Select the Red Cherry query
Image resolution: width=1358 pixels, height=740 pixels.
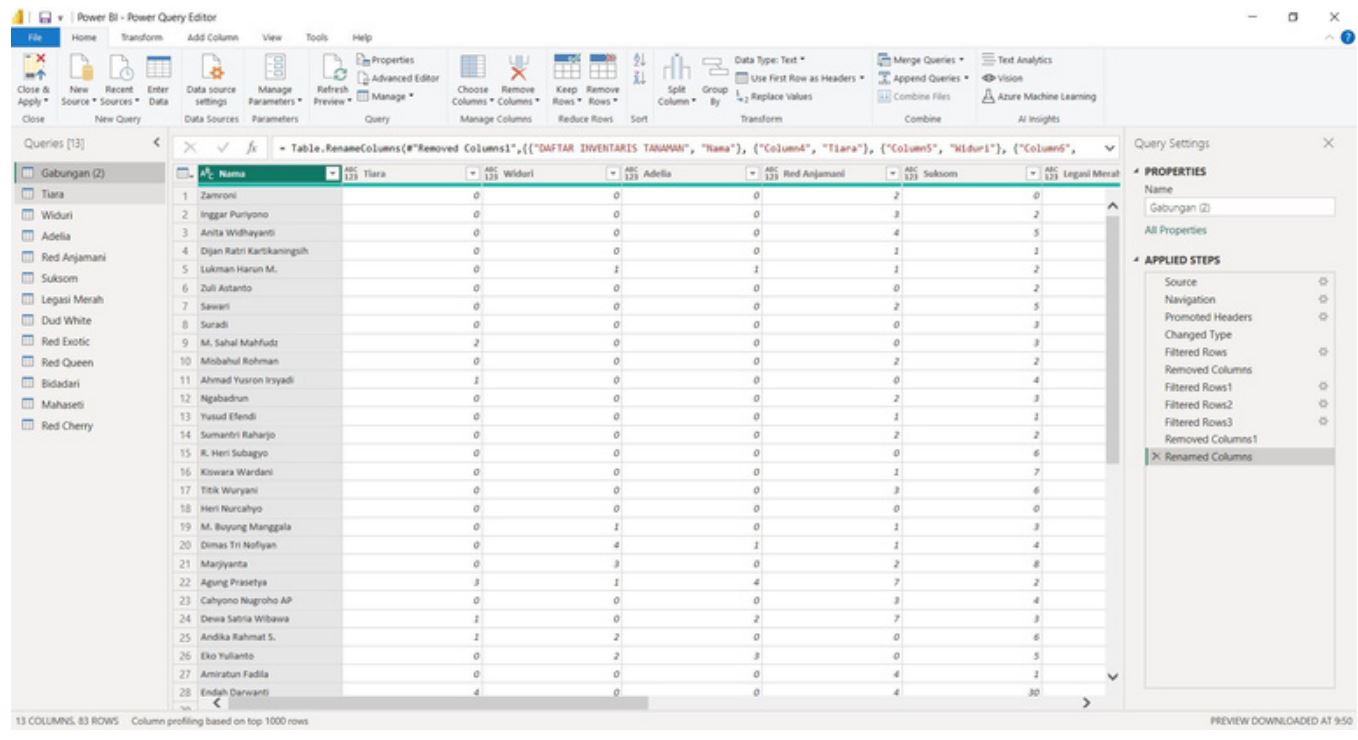90,426
